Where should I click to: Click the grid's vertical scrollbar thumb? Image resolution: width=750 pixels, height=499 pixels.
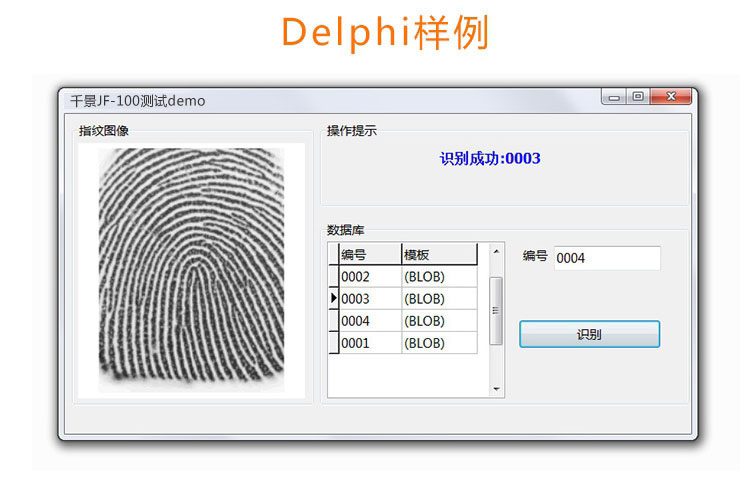[496, 310]
